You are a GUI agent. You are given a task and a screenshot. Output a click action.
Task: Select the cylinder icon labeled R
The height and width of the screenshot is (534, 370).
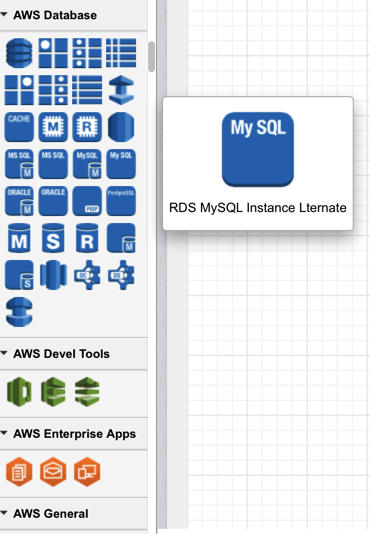pyautogui.click(x=87, y=238)
